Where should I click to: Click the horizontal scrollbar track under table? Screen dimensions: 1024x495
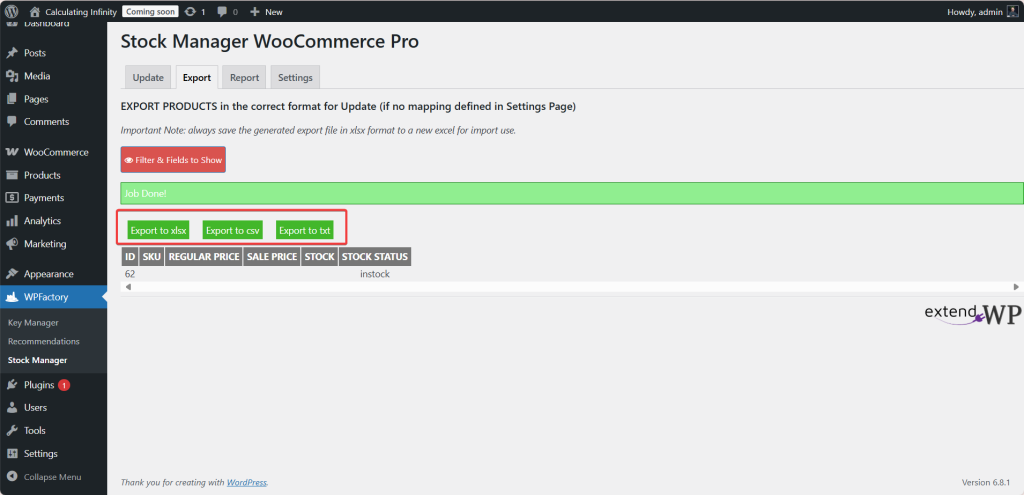point(571,287)
